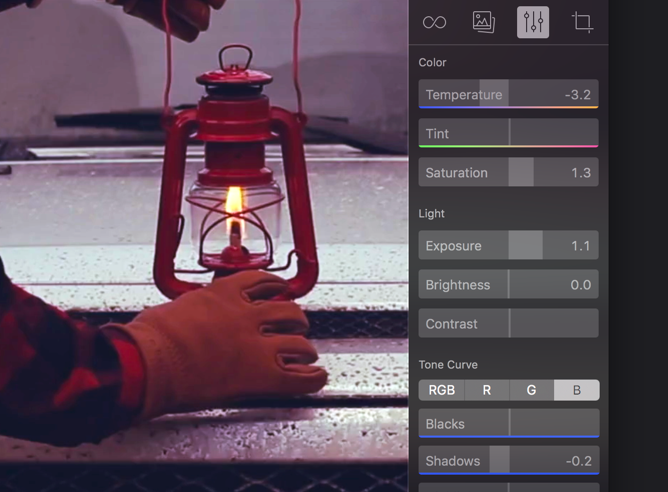Adjust the Shadows slider
Image resolution: width=668 pixels, height=492 pixels.
[x=508, y=461]
